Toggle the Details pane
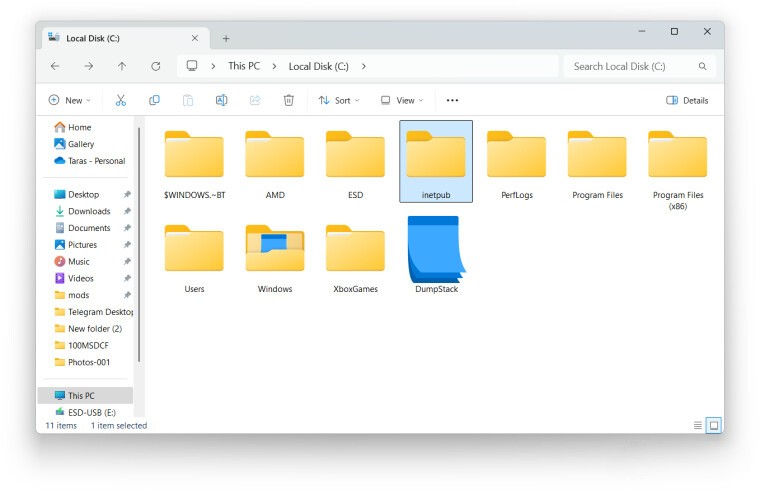The image size is (760, 490). click(687, 100)
